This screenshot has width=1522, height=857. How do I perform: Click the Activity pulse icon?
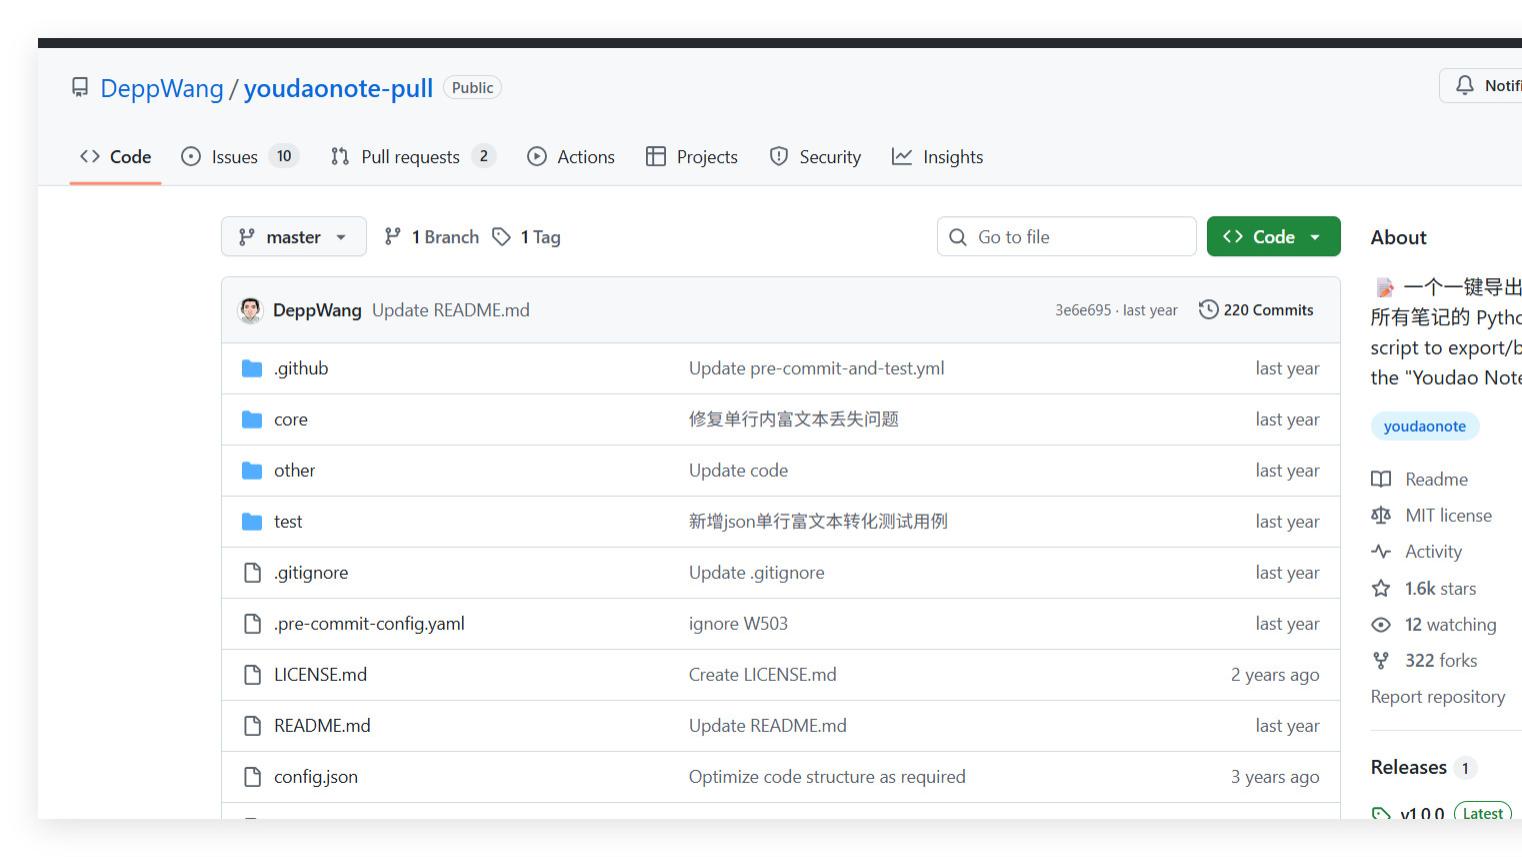1381,551
